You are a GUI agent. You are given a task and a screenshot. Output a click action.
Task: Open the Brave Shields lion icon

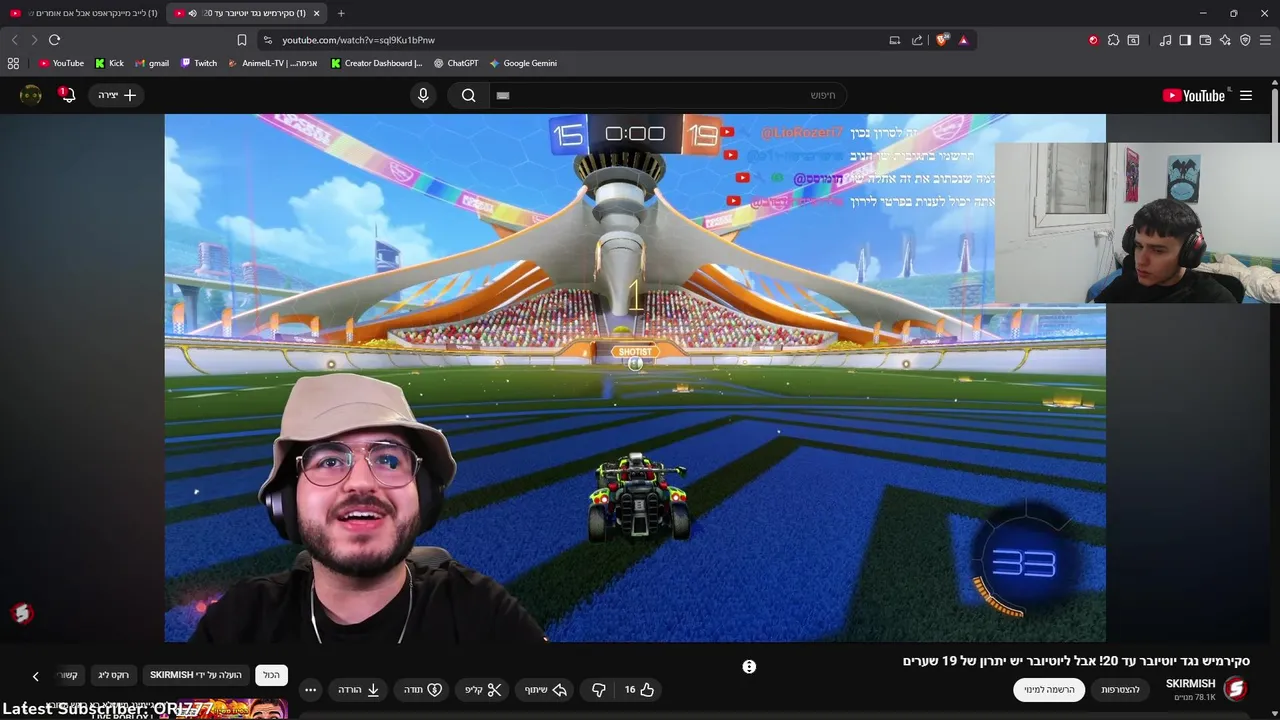(x=942, y=40)
